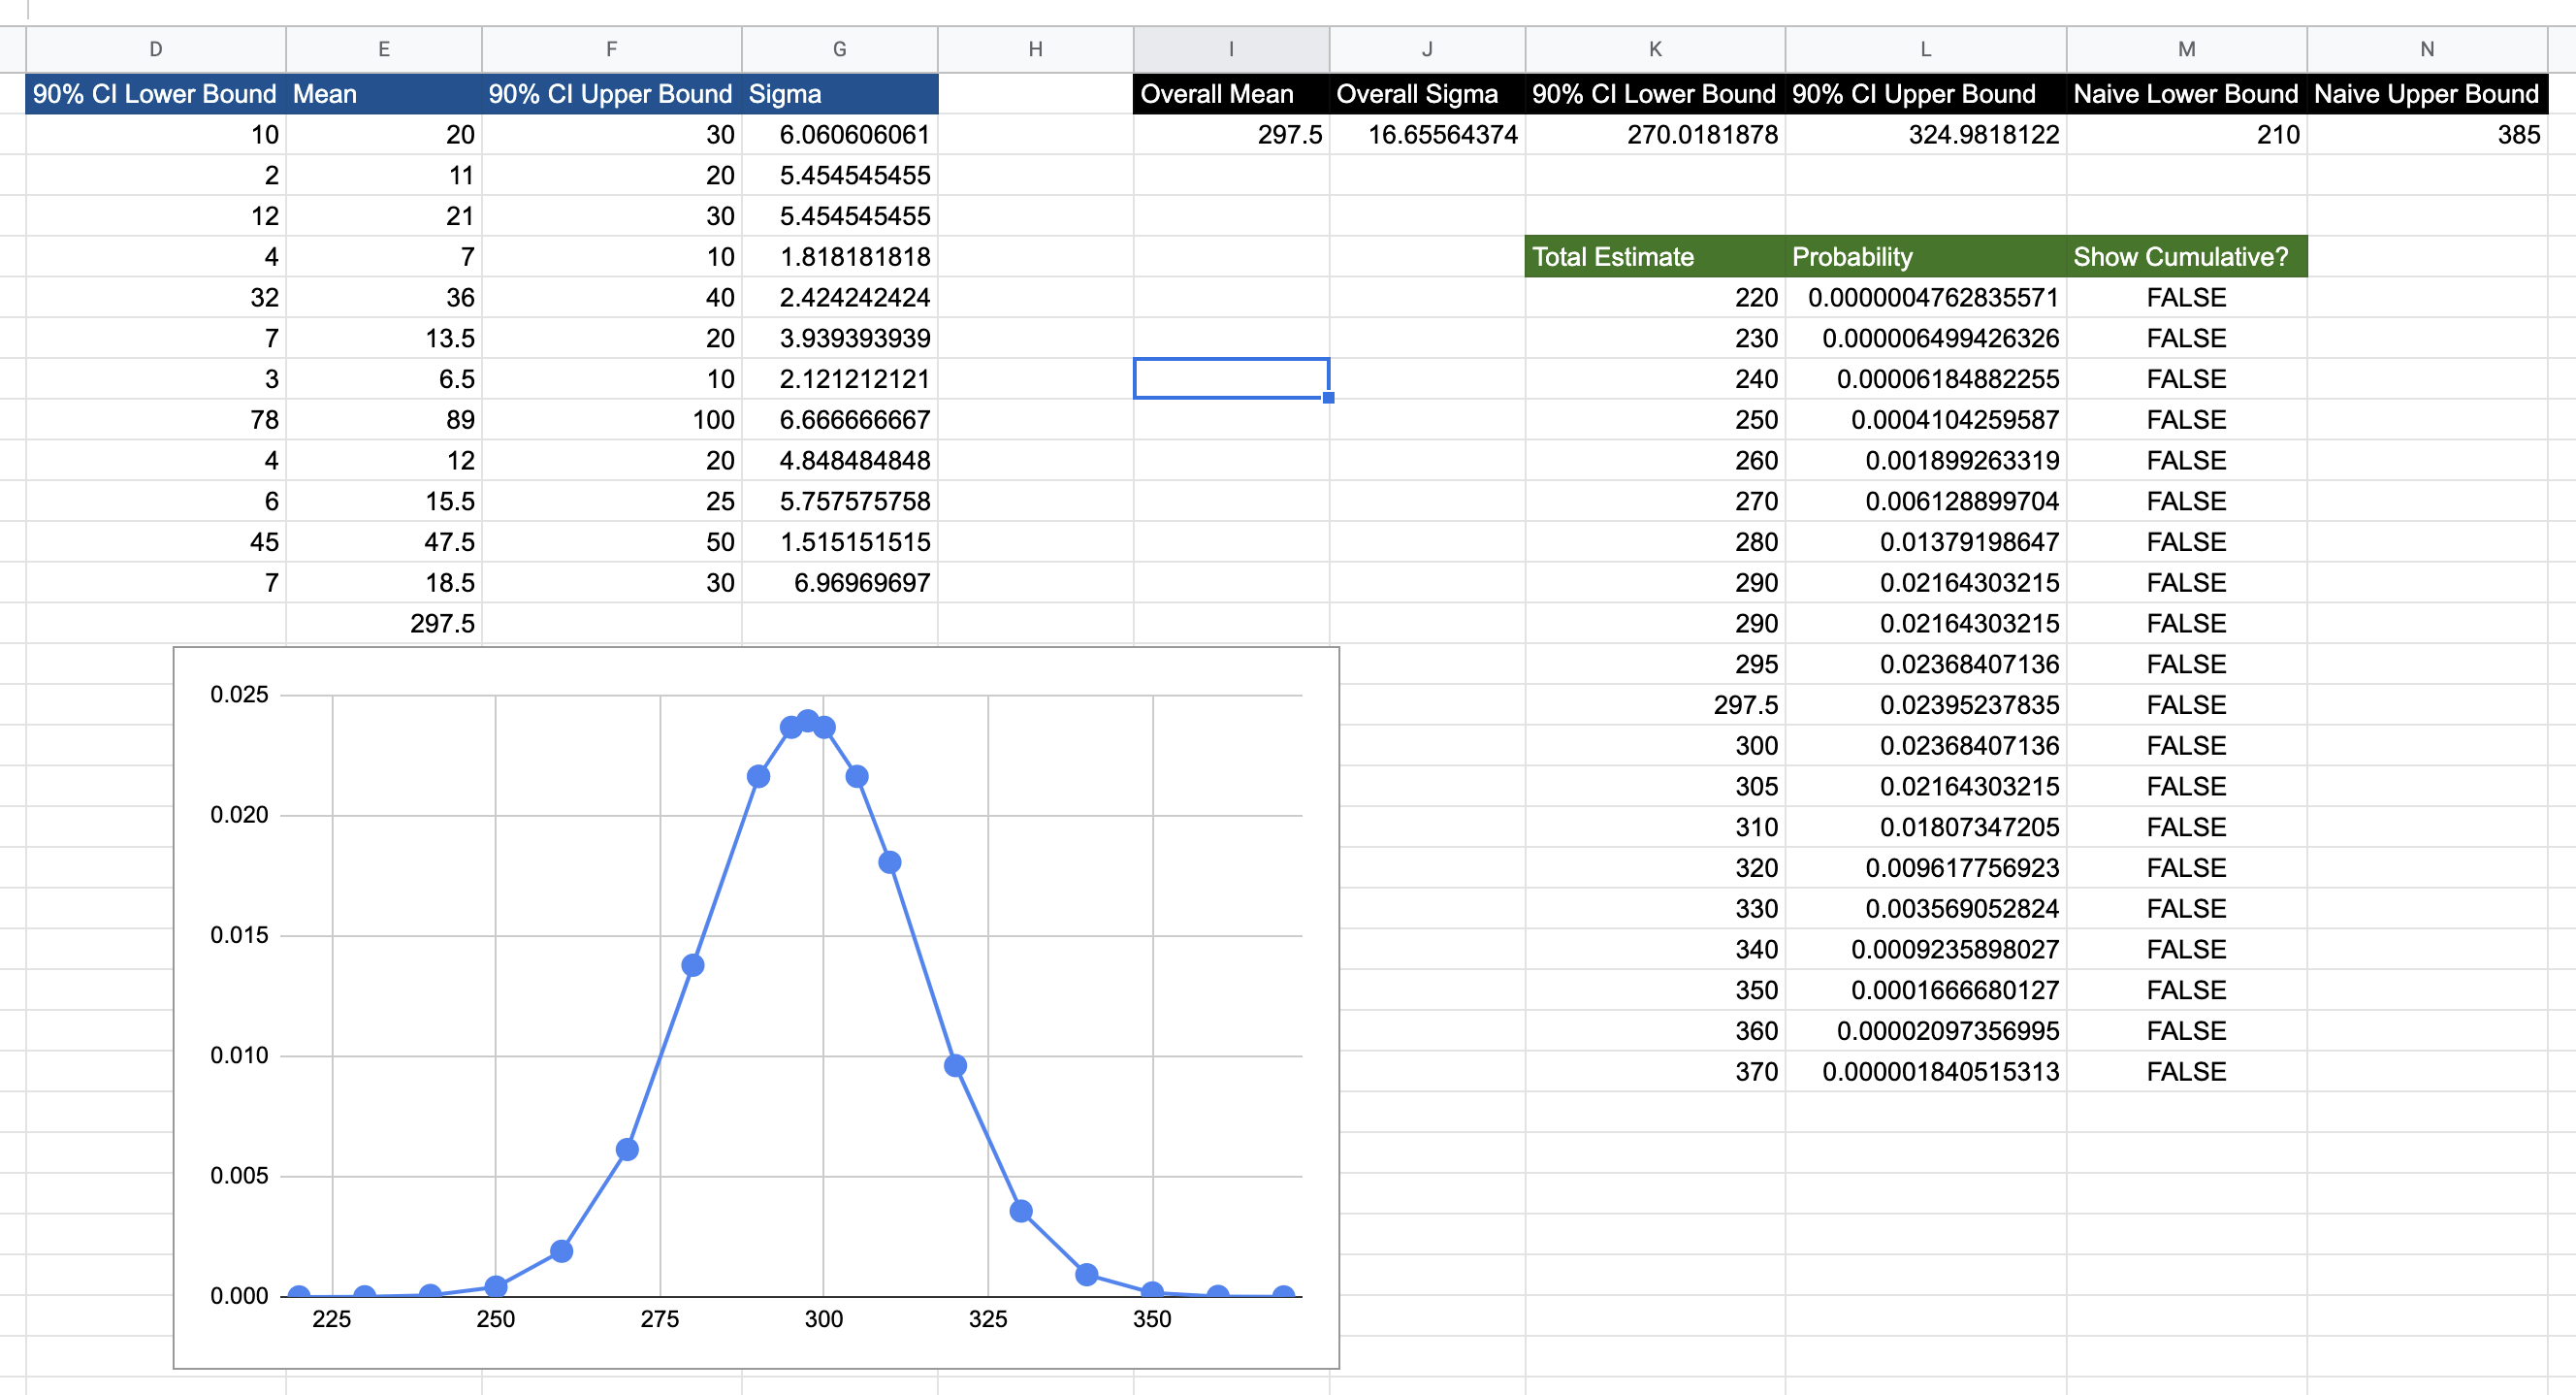2576x1395 pixels.
Task: Select the lower bound cell with value 45
Action: tap(156, 542)
